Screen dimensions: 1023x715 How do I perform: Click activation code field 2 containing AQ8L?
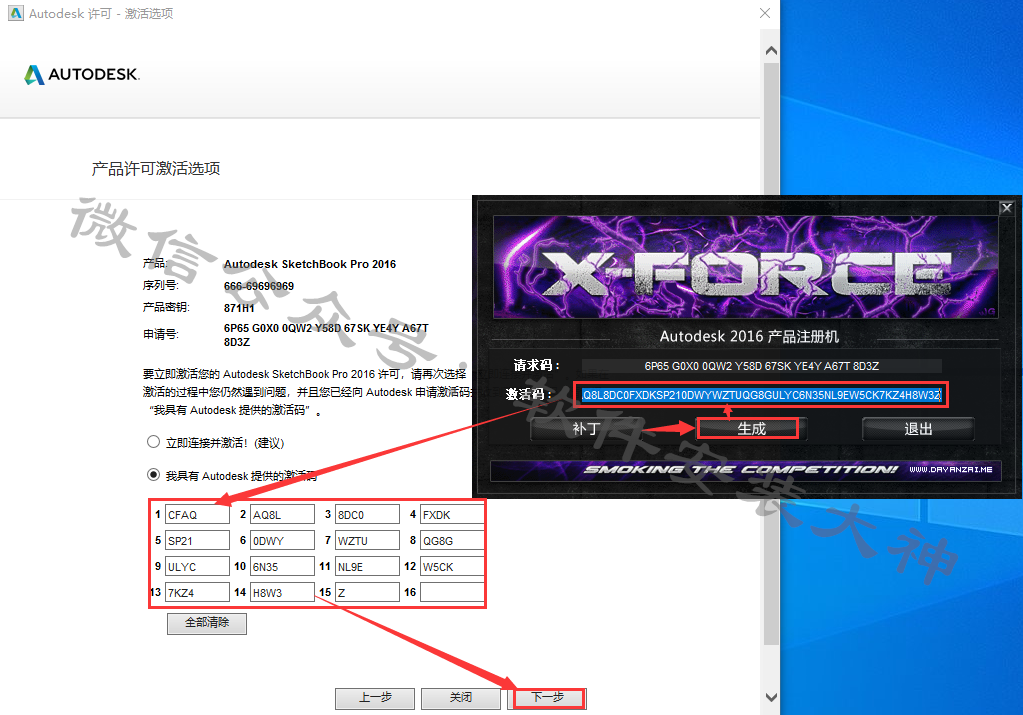coord(282,515)
